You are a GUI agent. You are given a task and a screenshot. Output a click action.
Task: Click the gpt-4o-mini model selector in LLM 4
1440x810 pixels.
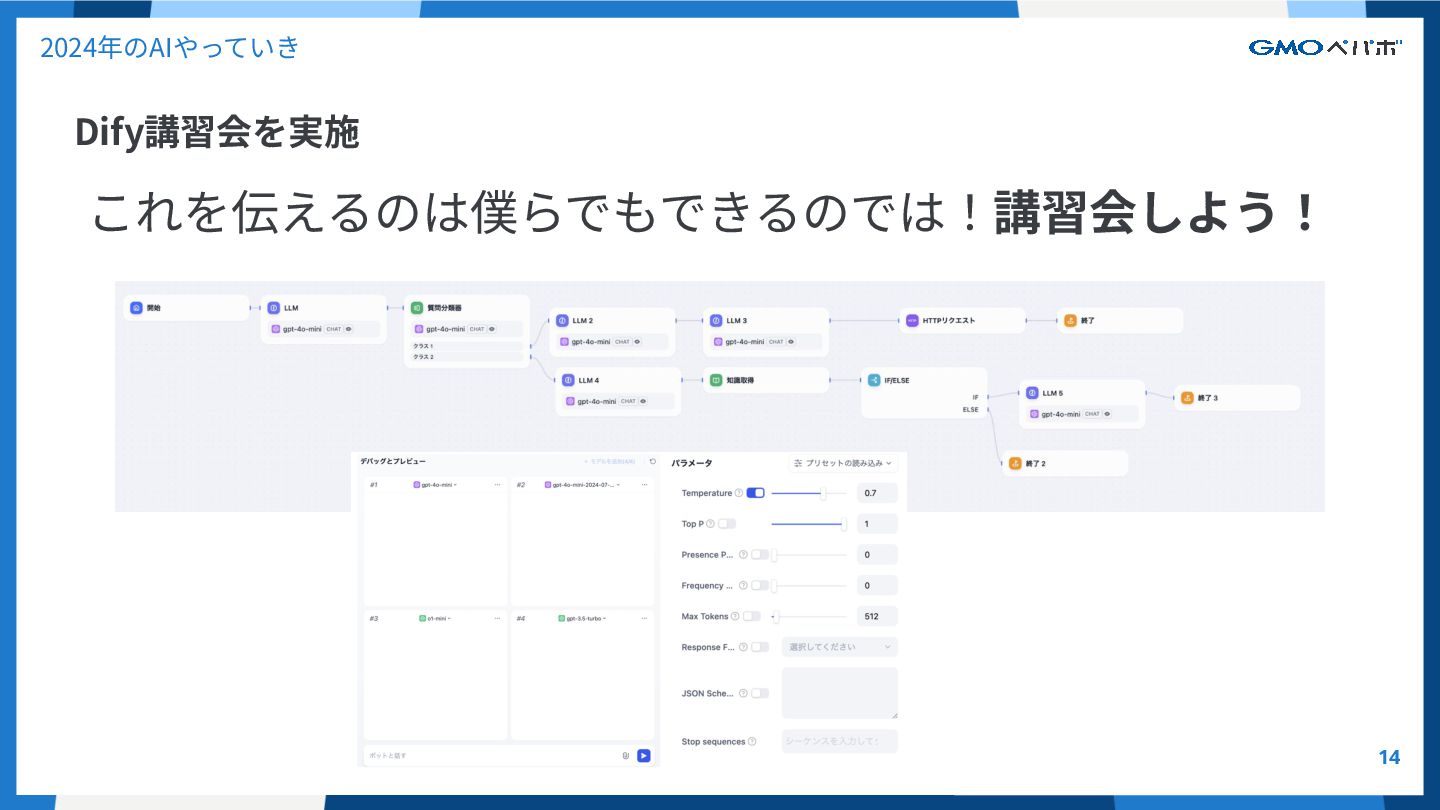point(618,401)
